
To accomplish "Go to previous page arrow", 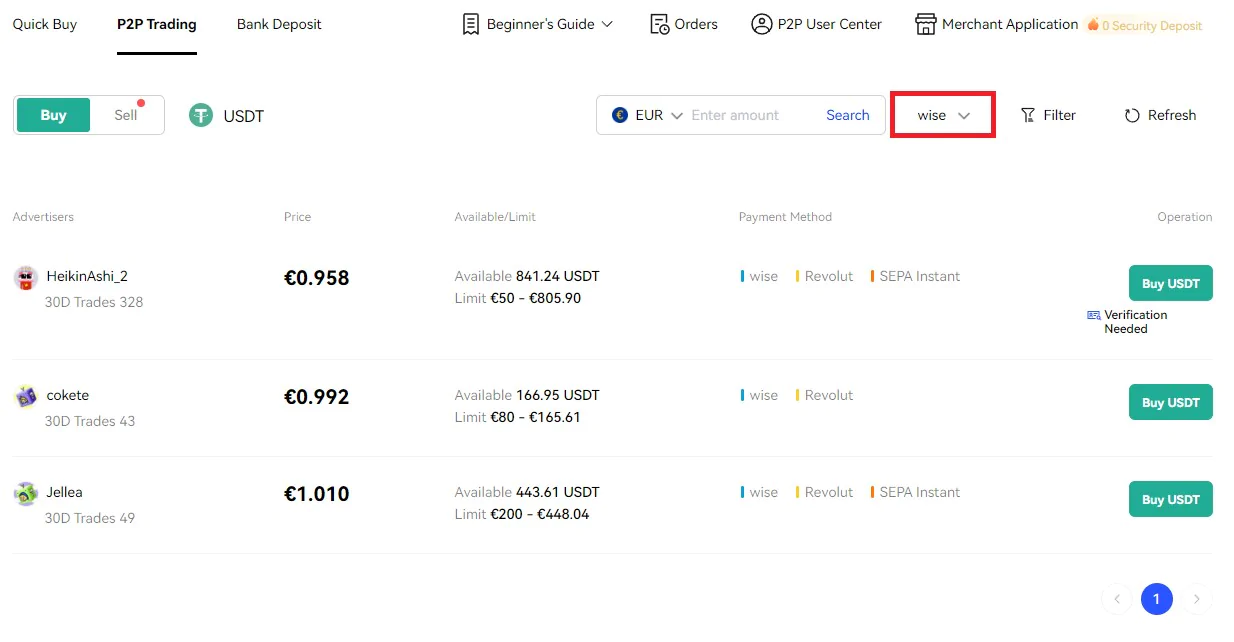I will click(1117, 599).
